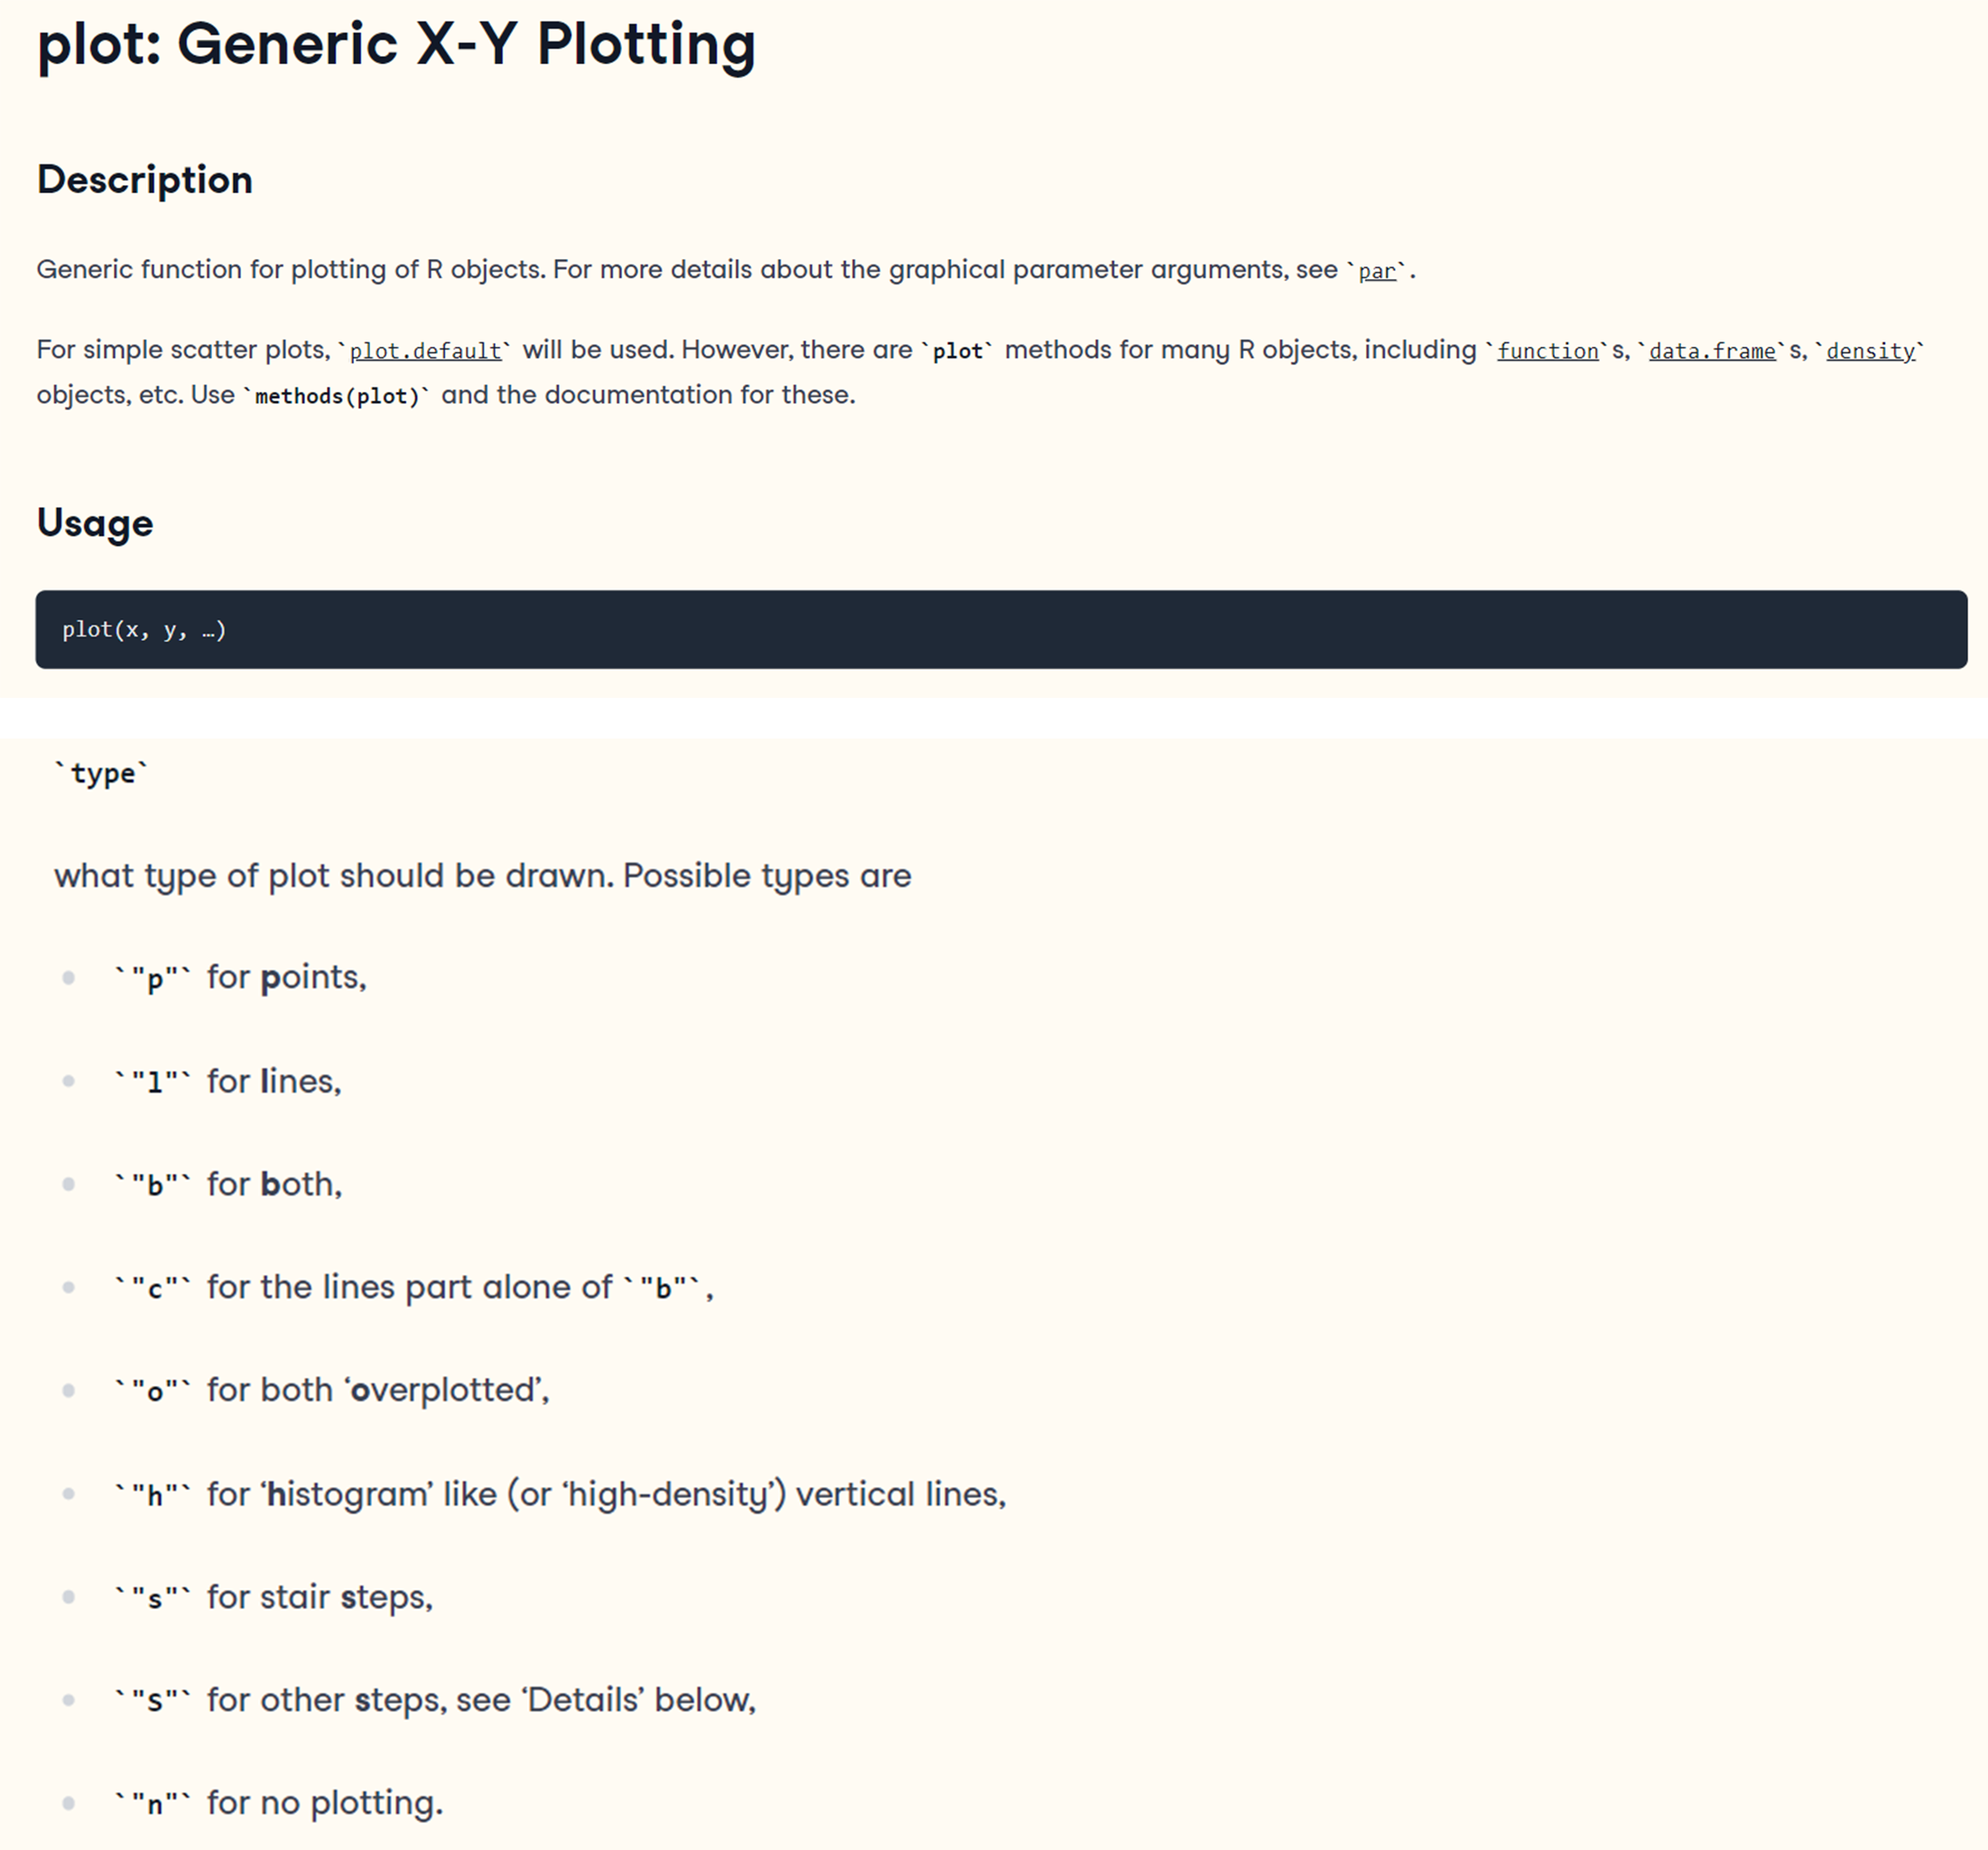Select the "l" for lines list entry
The image size is (1988, 1850).
pyautogui.click(x=228, y=1081)
